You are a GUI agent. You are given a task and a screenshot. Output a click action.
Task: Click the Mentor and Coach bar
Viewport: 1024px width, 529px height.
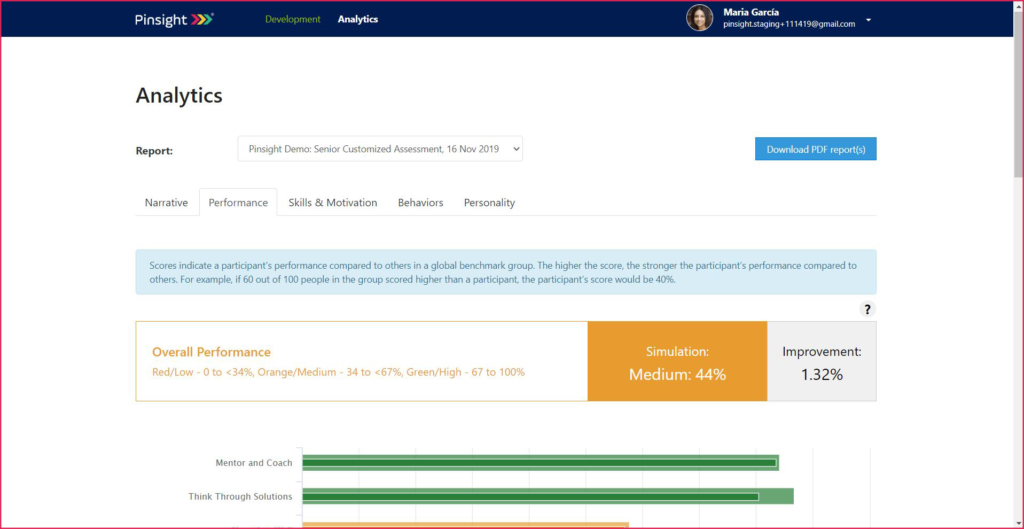pos(540,462)
